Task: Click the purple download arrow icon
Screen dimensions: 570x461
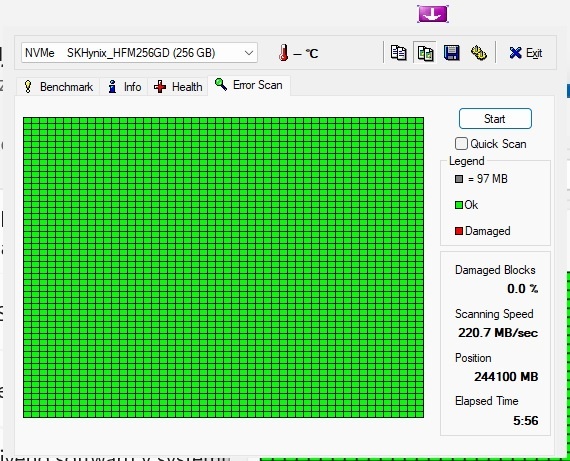Action: pos(433,14)
